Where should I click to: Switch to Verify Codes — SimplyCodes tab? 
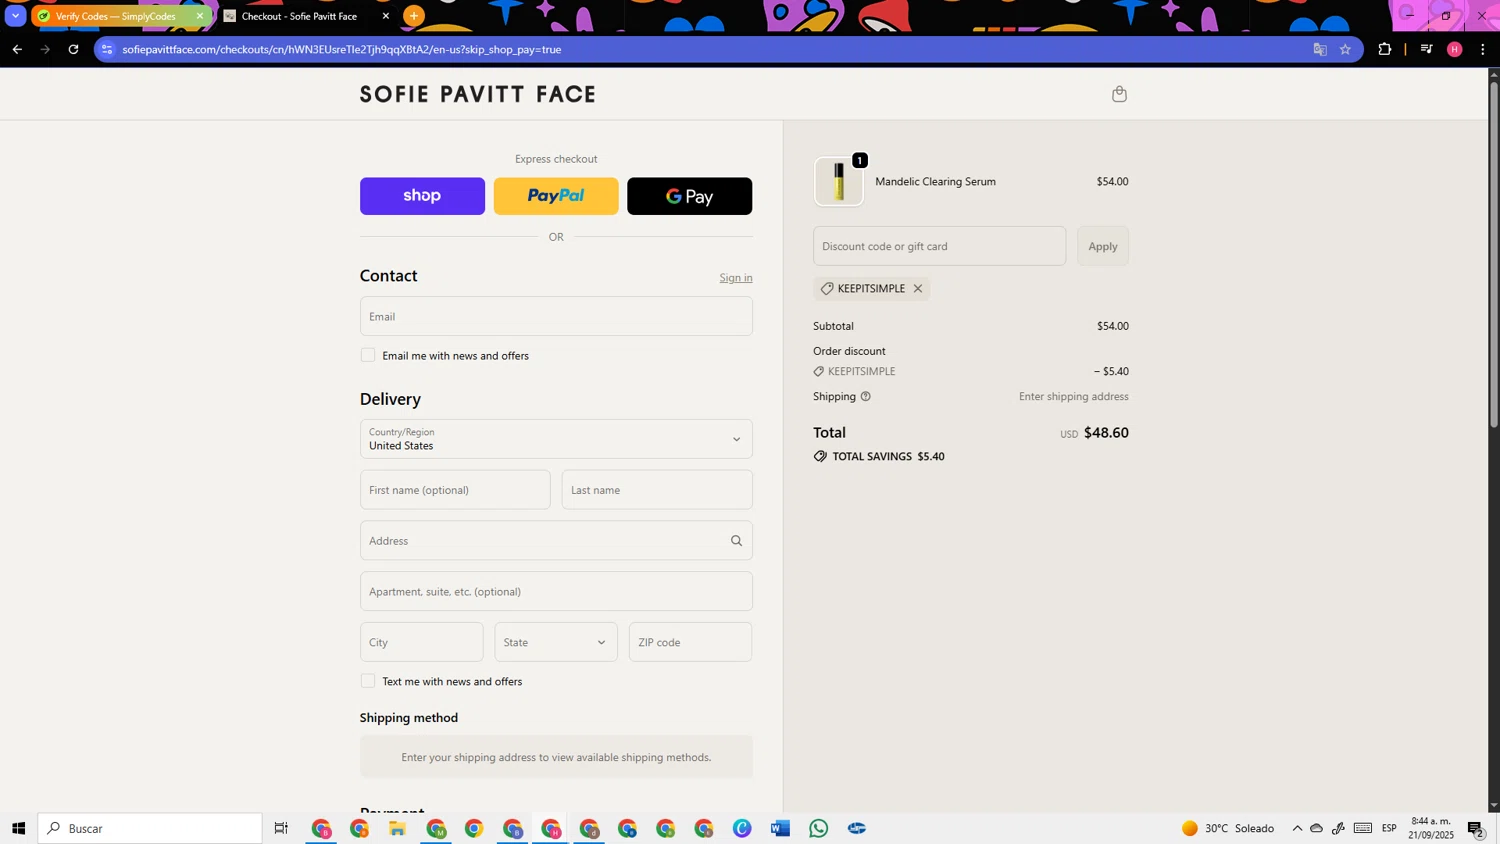point(120,16)
